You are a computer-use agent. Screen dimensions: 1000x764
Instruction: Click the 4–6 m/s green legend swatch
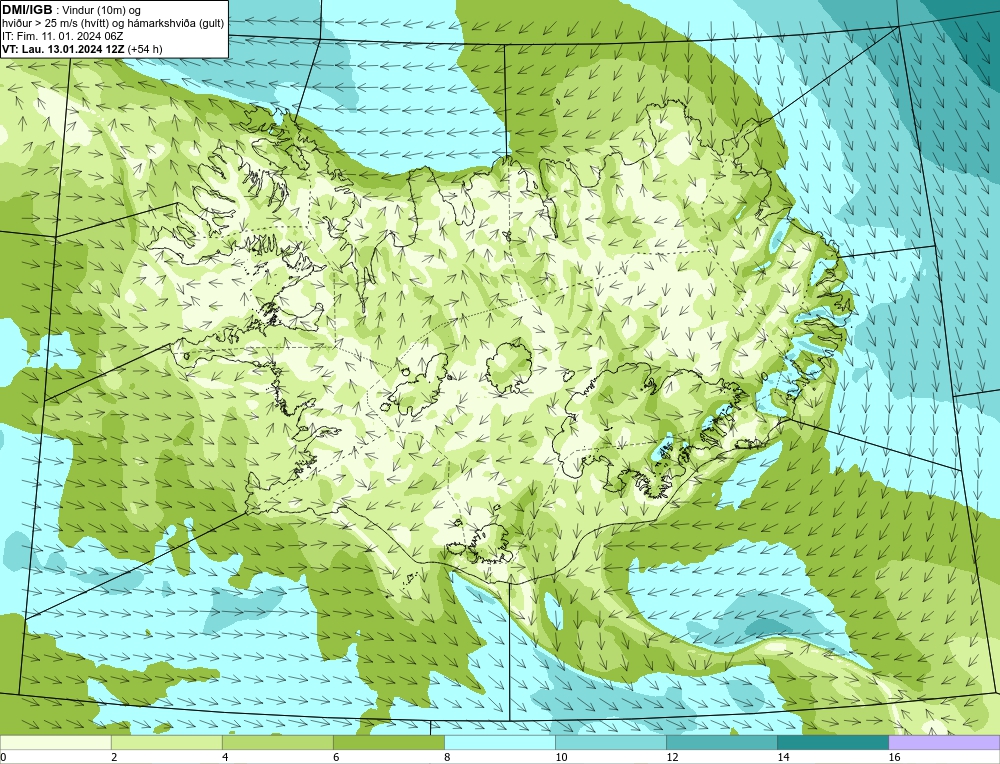click(277, 742)
